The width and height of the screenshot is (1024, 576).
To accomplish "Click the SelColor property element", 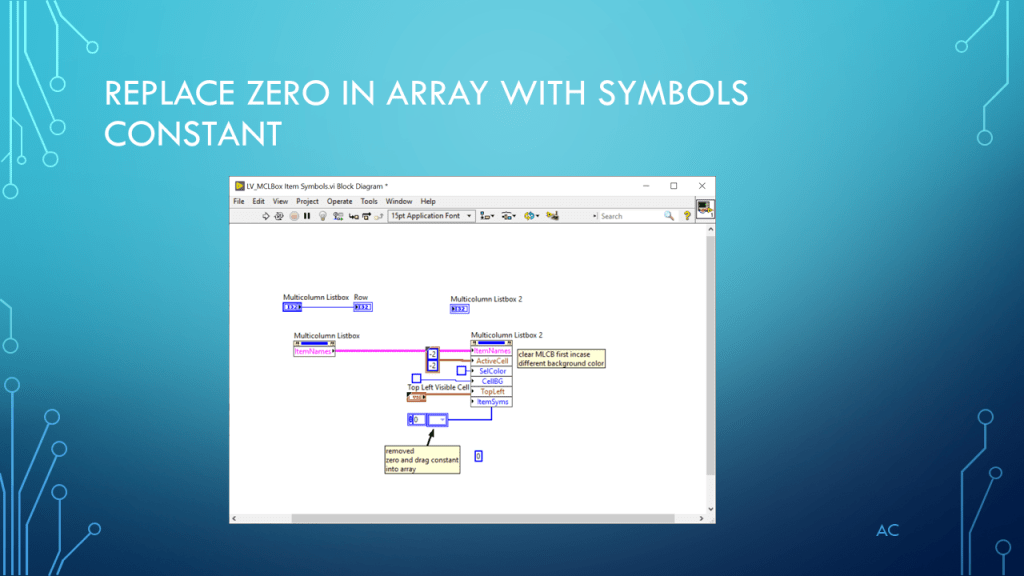I will click(493, 371).
